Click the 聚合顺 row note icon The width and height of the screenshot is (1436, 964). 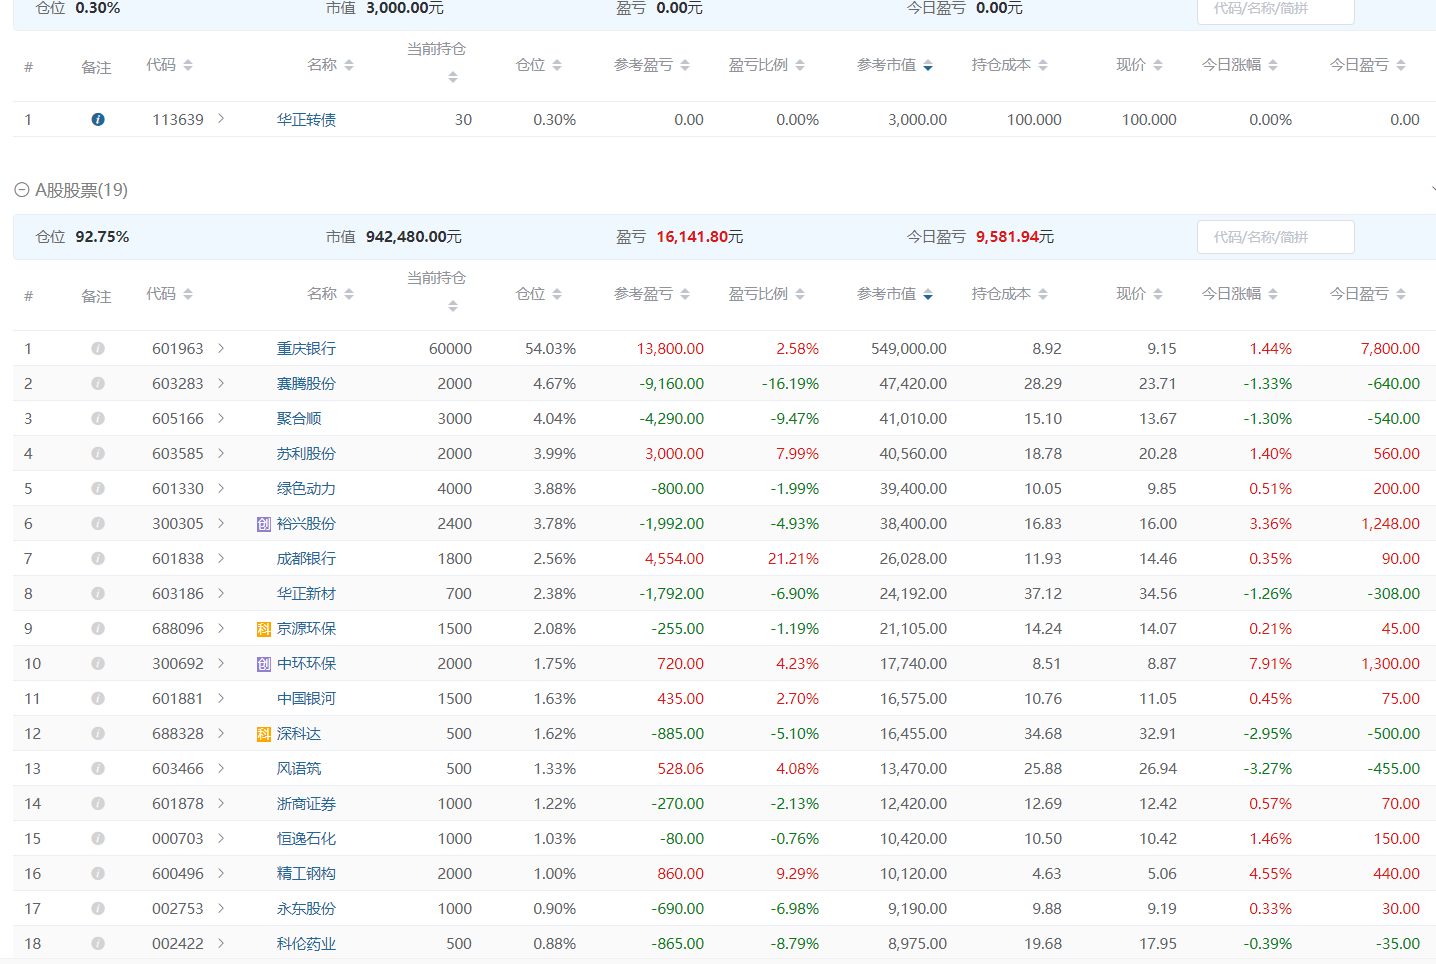pos(98,418)
